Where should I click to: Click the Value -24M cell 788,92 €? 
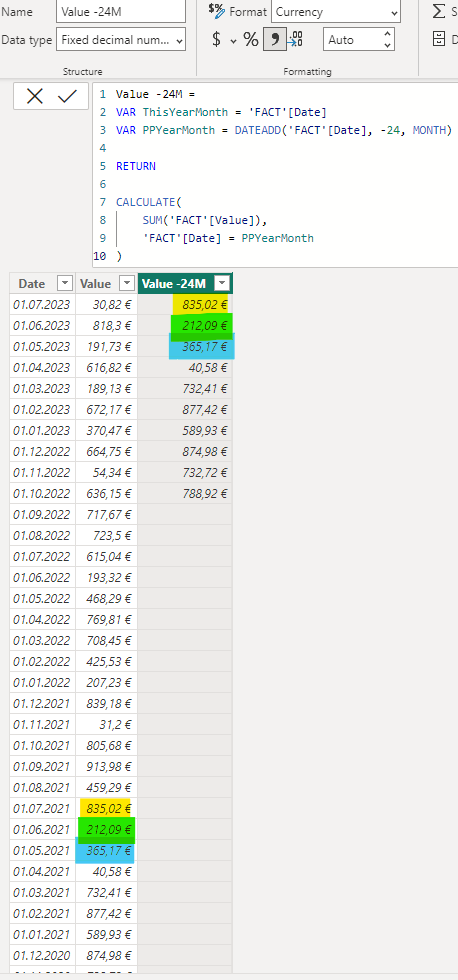pos(185,493)
